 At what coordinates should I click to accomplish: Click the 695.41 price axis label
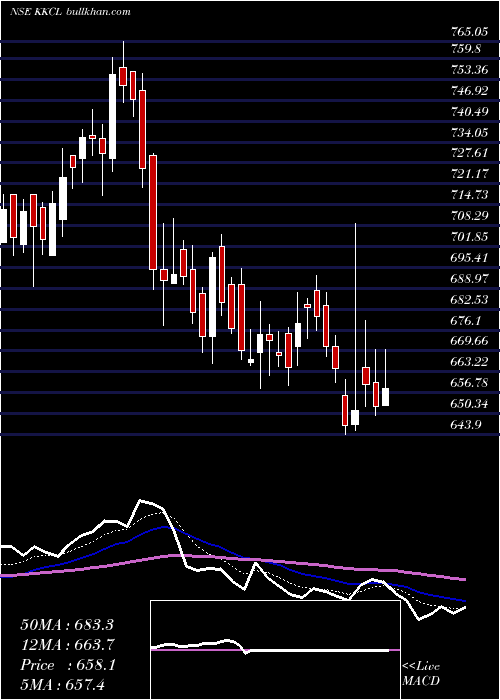point(469,257)
